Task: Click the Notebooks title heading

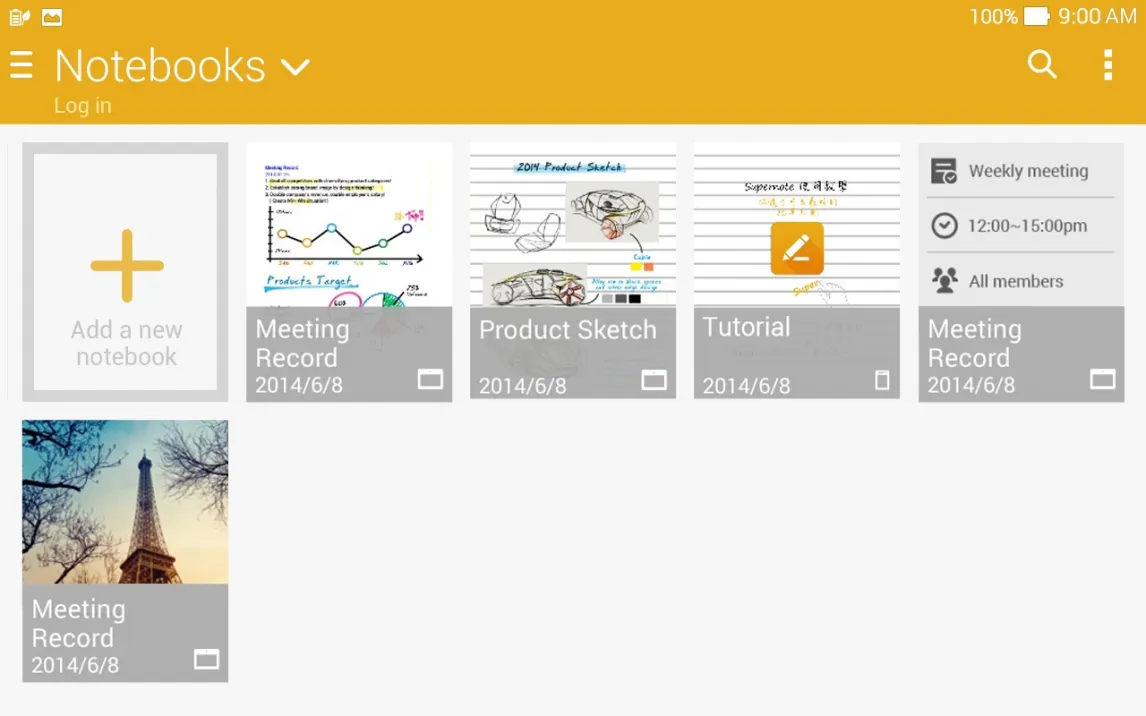Action: 160,66
